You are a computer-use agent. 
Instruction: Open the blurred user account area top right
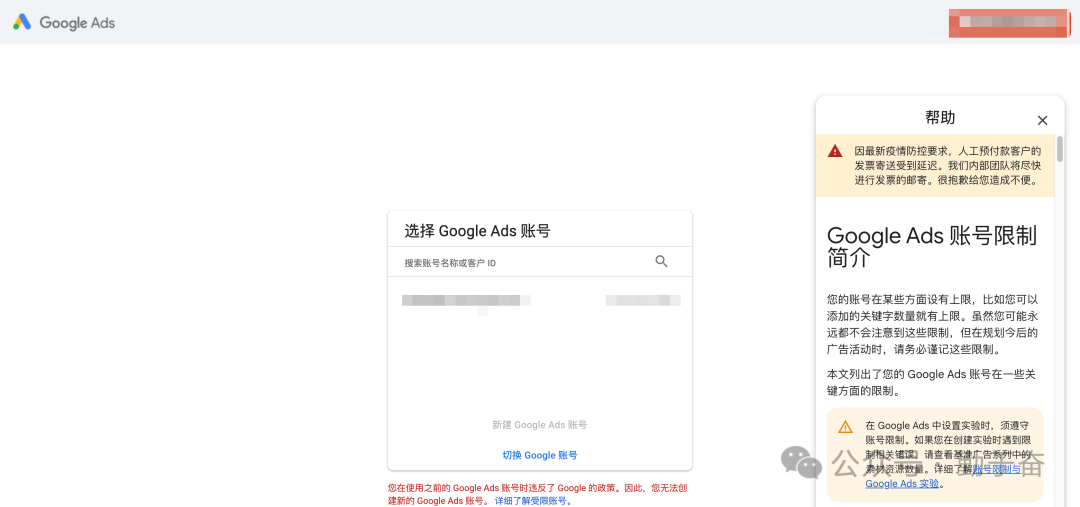pyautogui.click(x=1008, y=23)
